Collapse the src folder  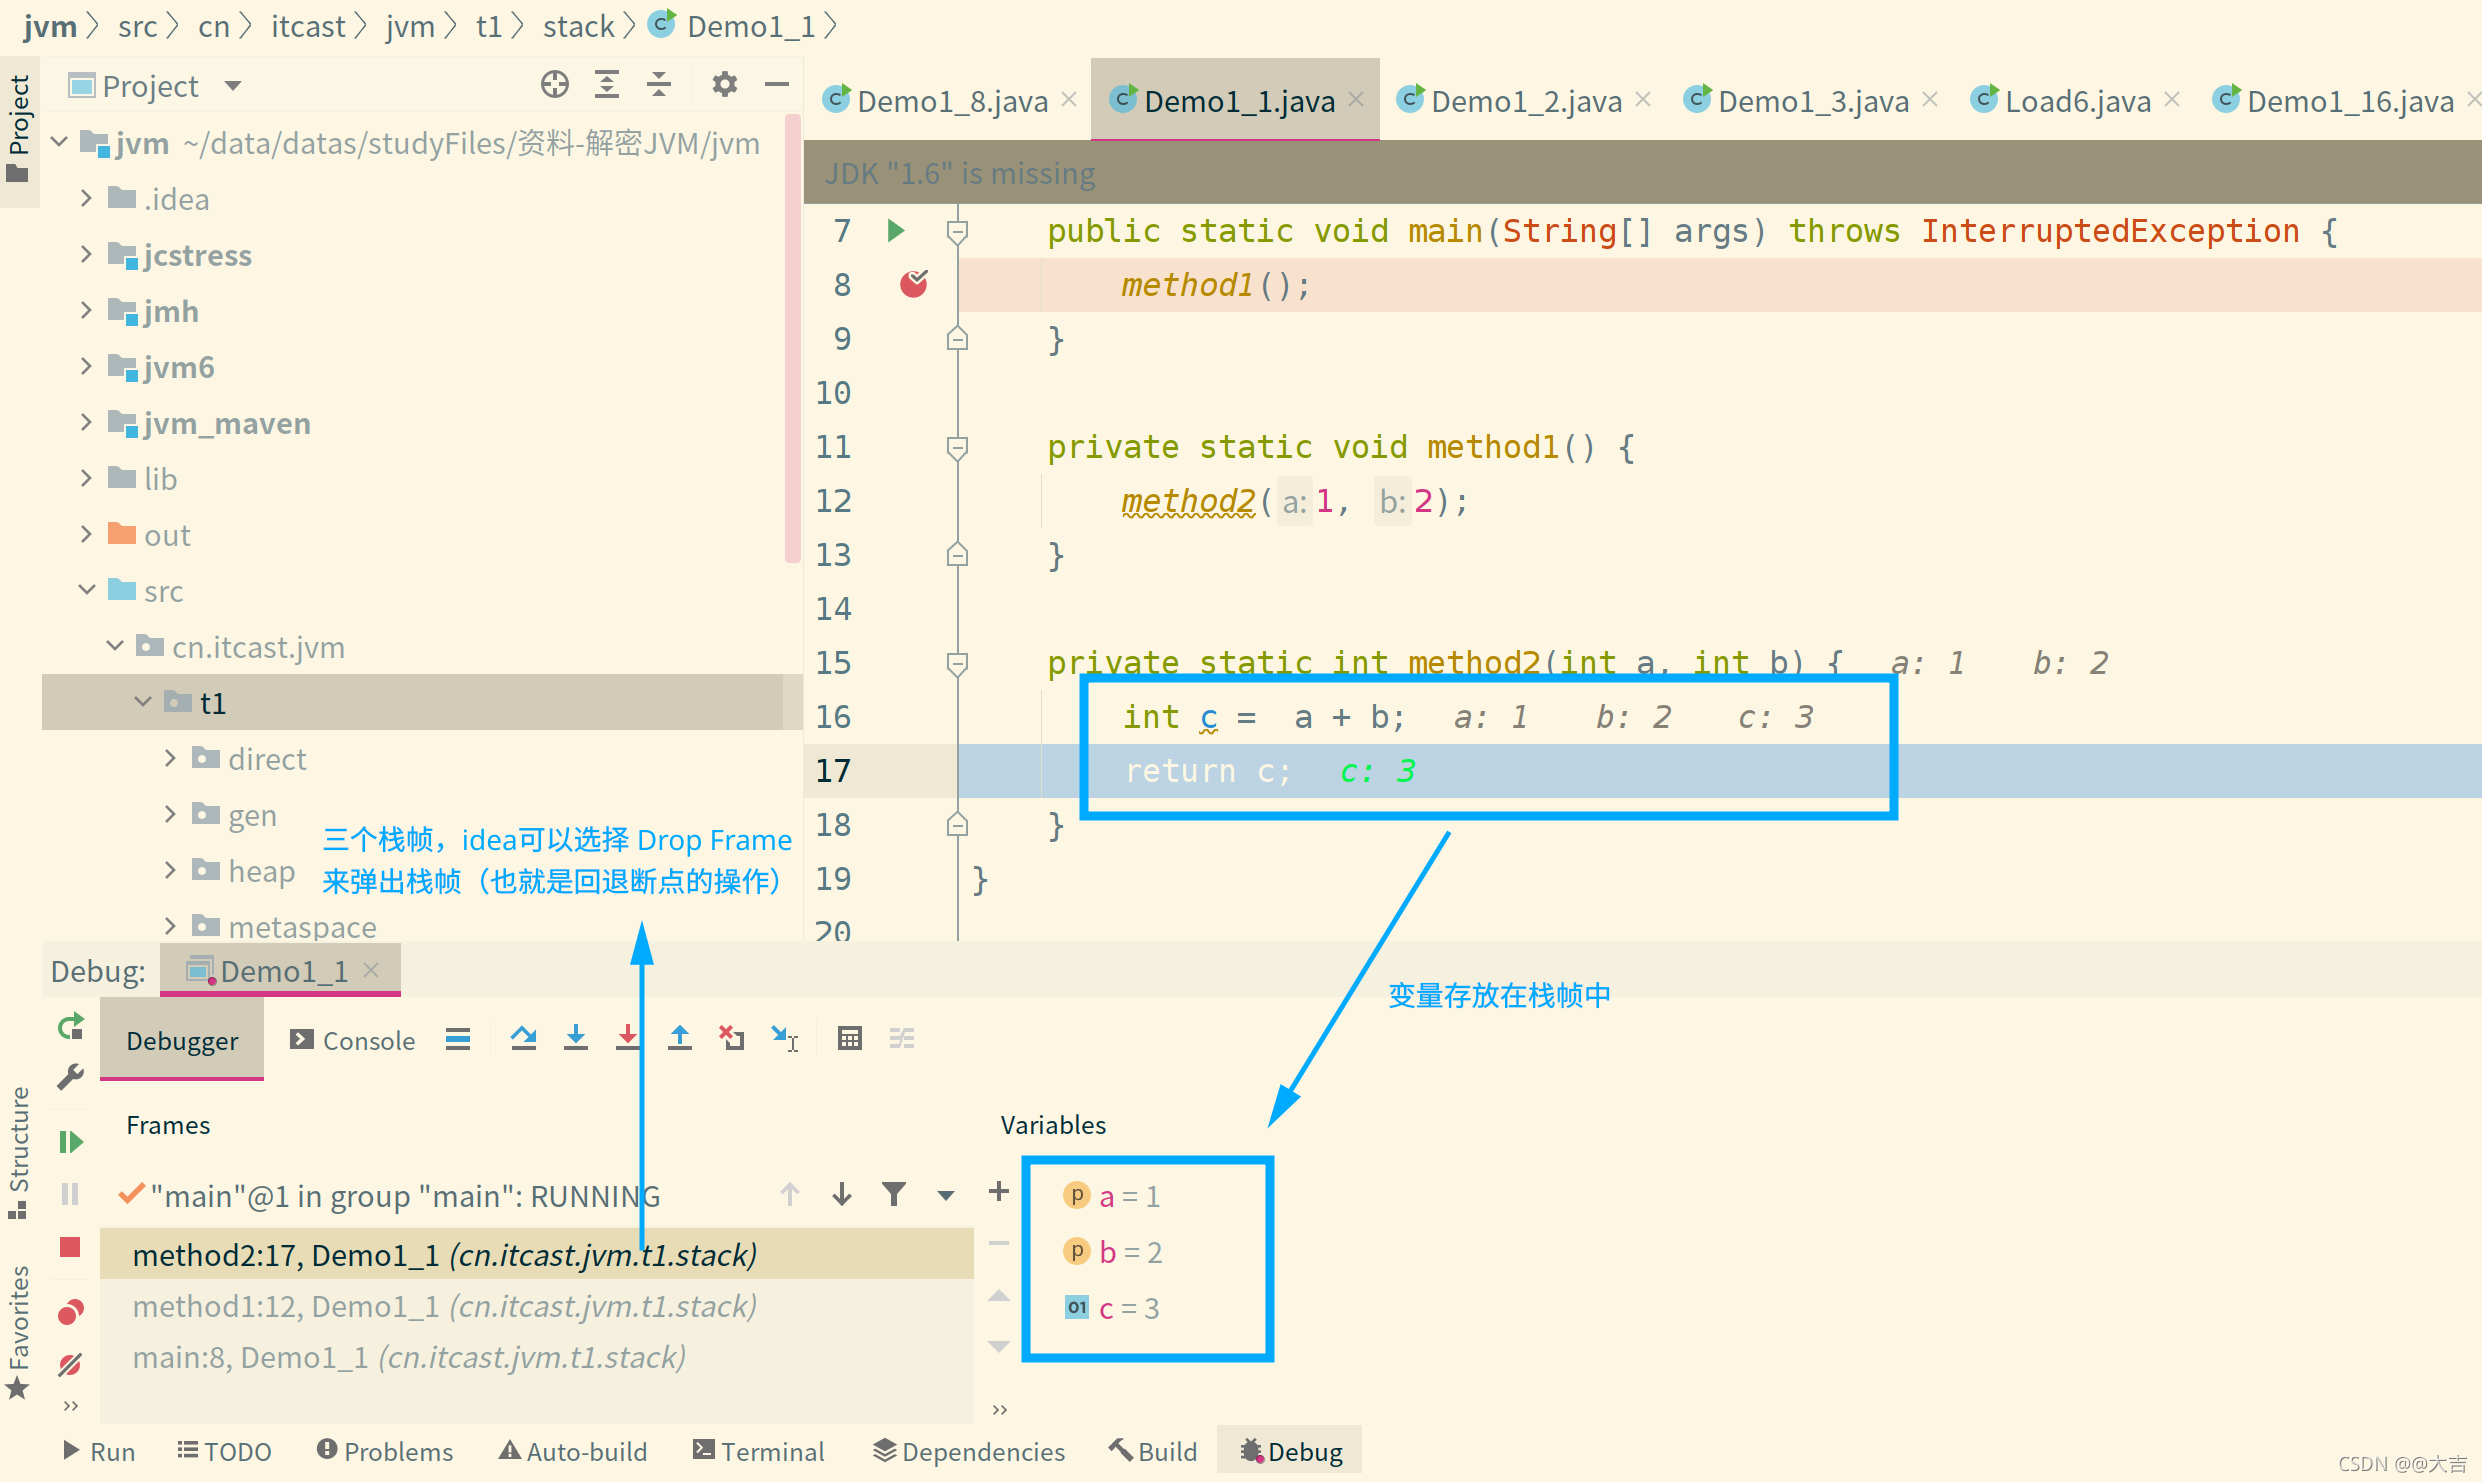87,590
